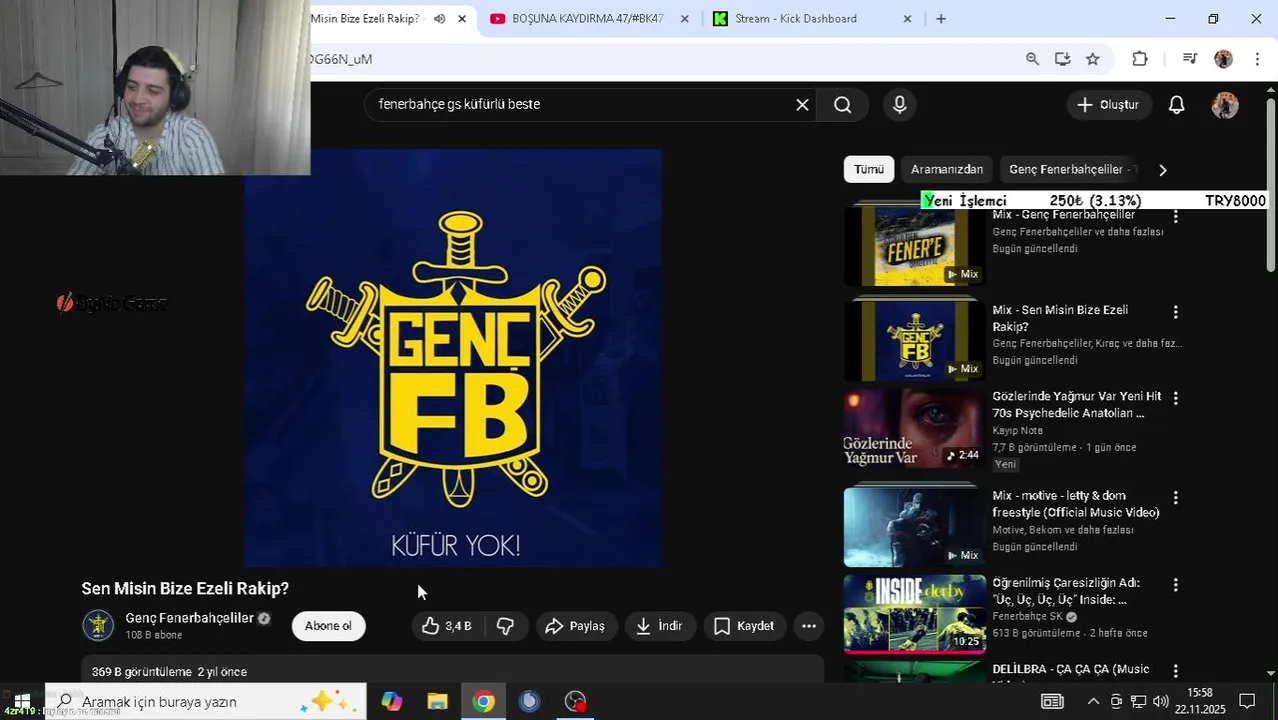Open Chrome zoom magnifier in address bar
This screenshot has width=1278, height=720.
(1032, 59)
